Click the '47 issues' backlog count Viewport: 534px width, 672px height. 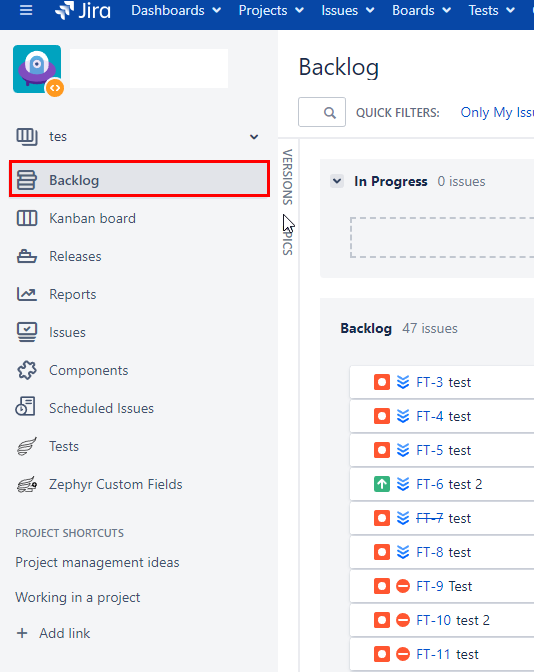(429, 328)
